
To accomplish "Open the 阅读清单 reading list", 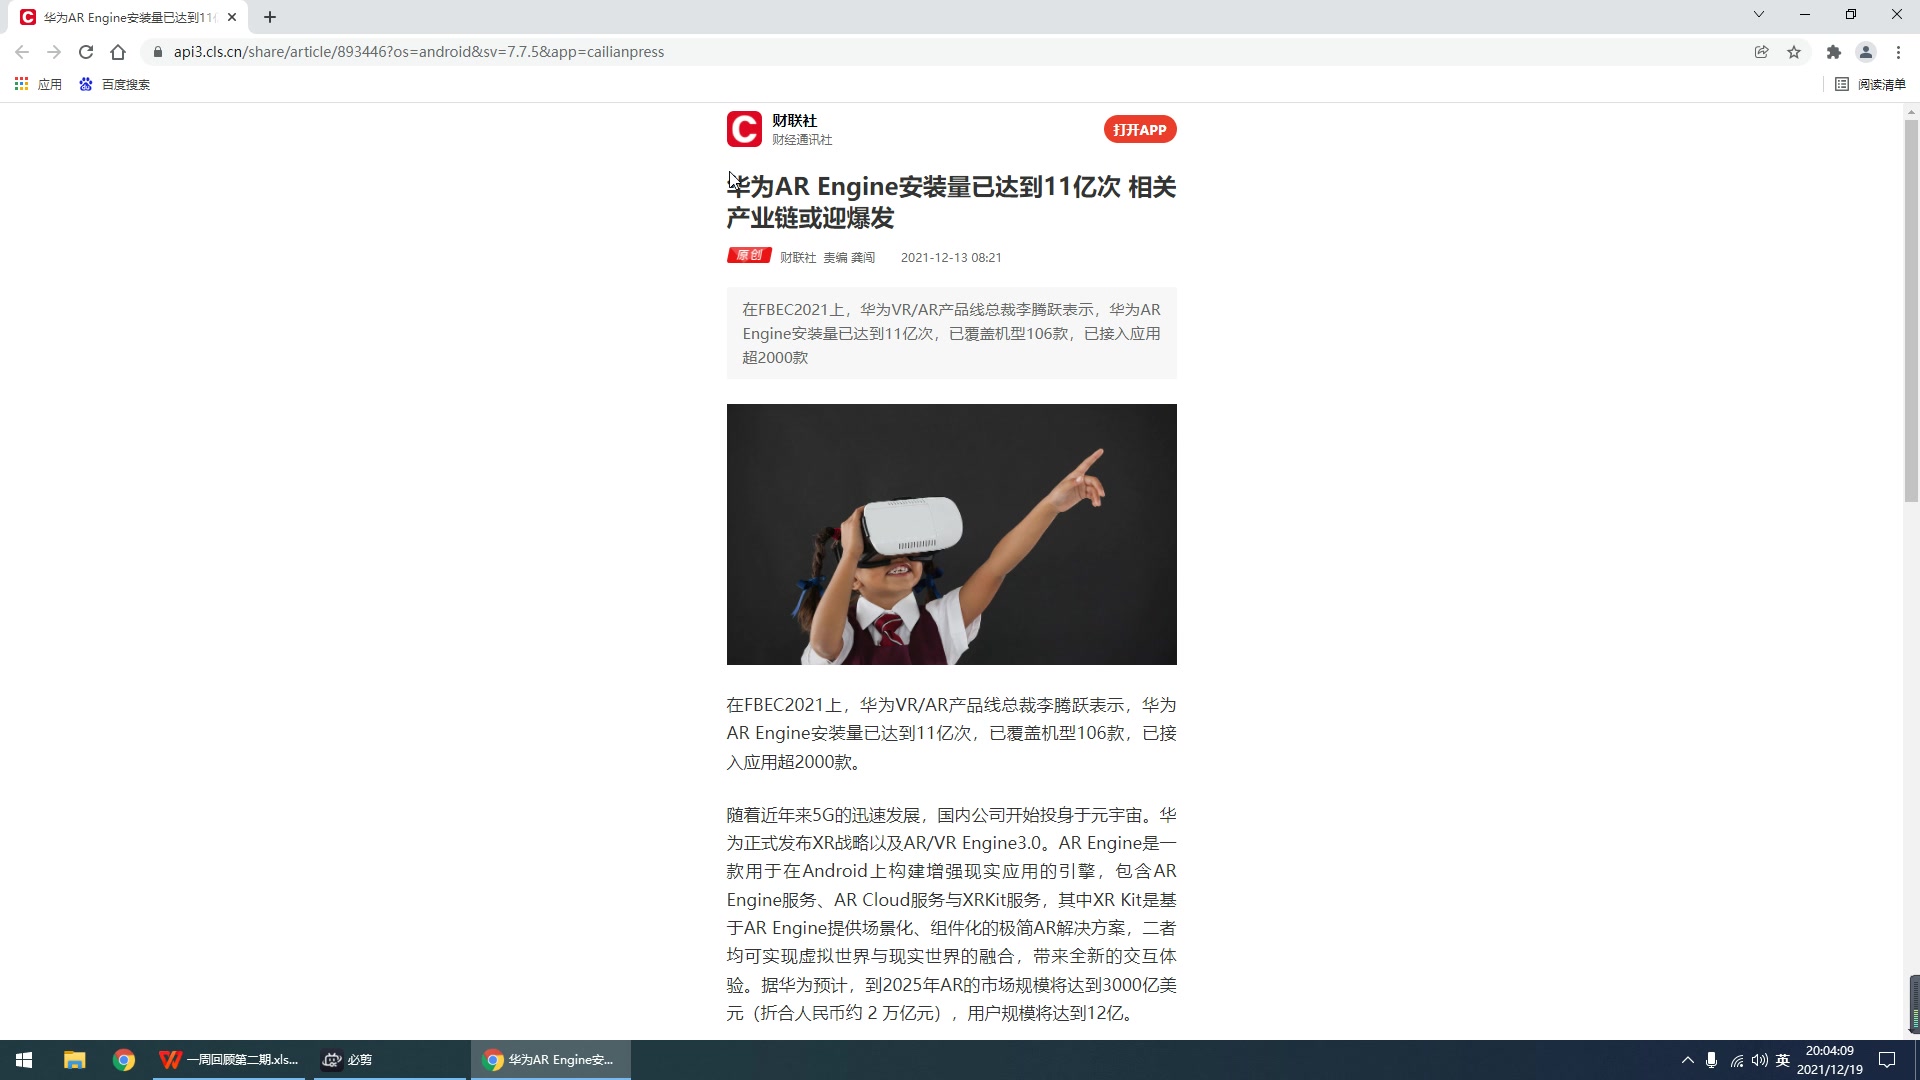I will click(x=1870, y=84).
